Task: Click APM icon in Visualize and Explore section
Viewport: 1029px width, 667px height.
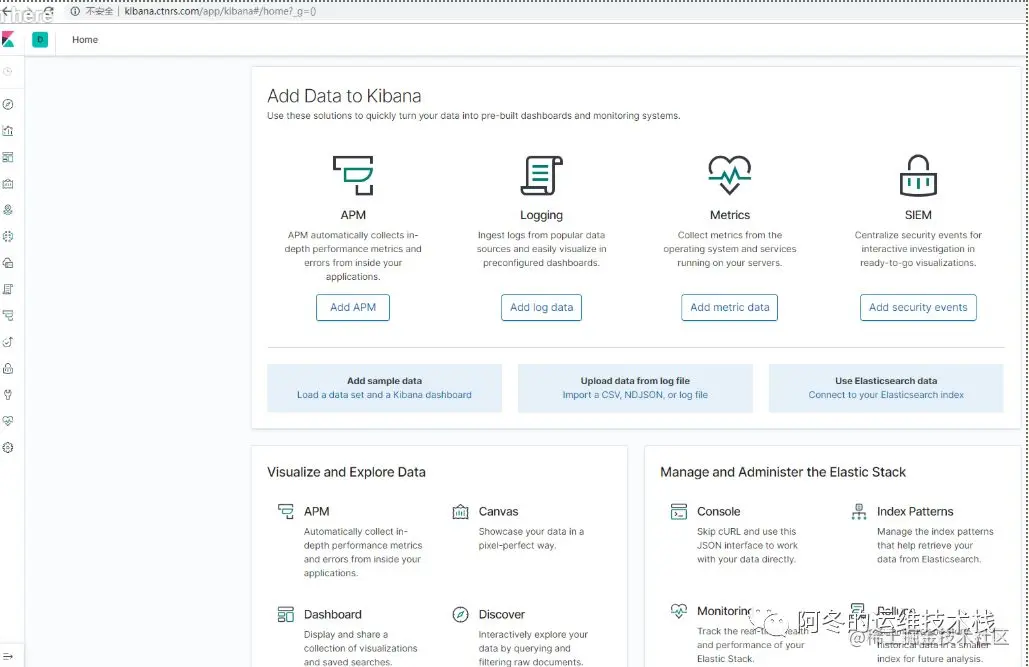Action: [x=285, y=511]
